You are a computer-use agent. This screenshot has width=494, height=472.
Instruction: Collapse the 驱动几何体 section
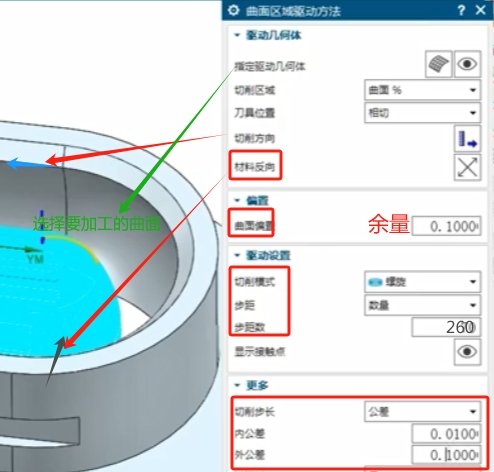pos(237,35)
